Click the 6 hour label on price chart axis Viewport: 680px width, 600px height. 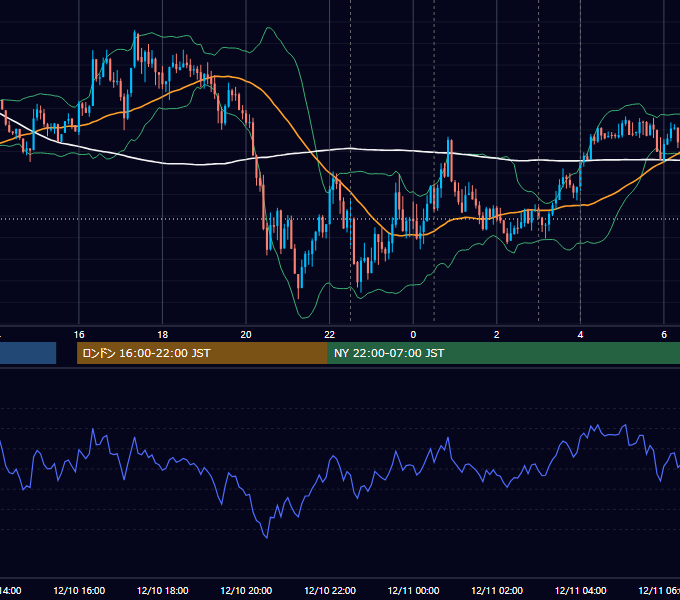pos(664,335)
